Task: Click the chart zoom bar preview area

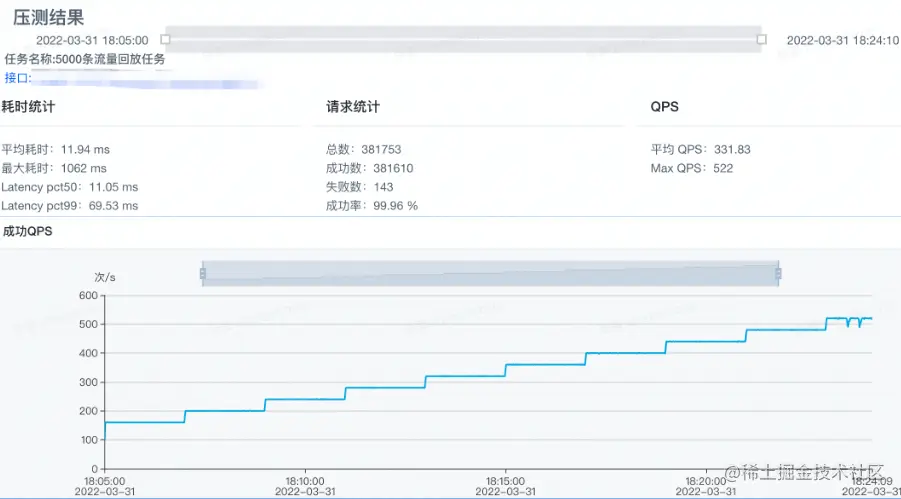Action: [490, 274]
